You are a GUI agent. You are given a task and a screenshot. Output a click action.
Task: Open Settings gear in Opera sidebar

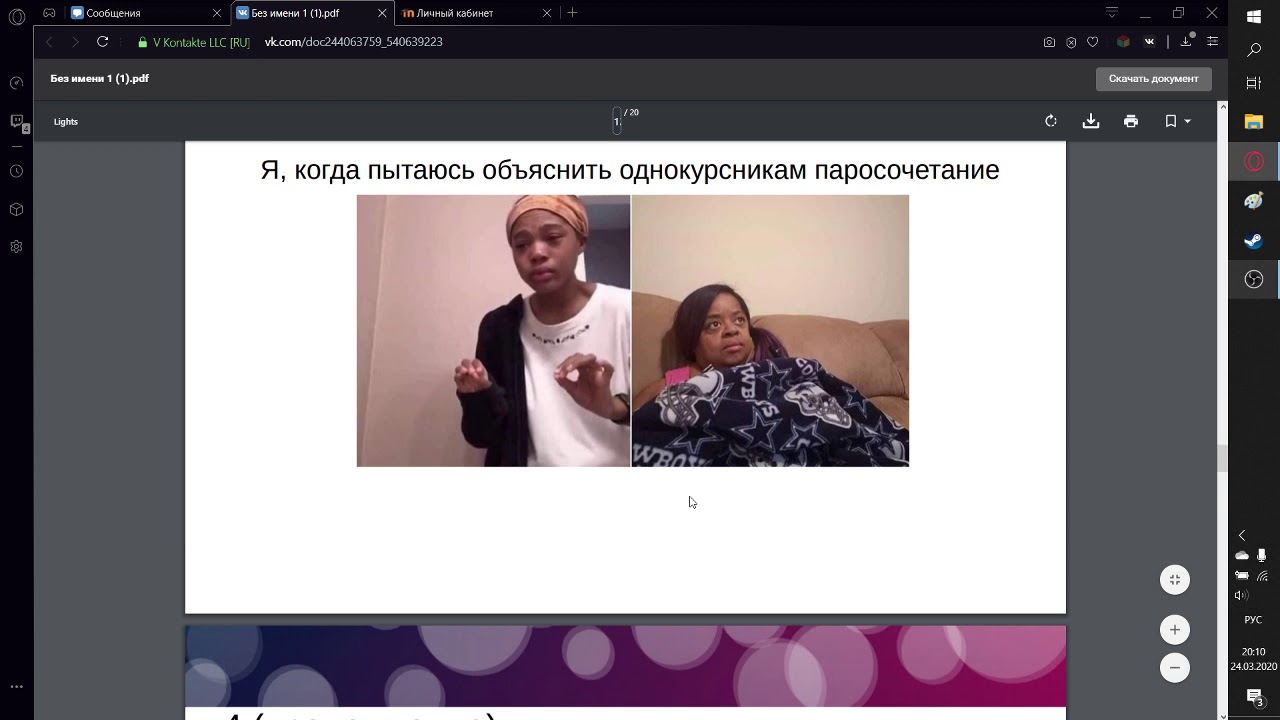click(x=16, y=246)
